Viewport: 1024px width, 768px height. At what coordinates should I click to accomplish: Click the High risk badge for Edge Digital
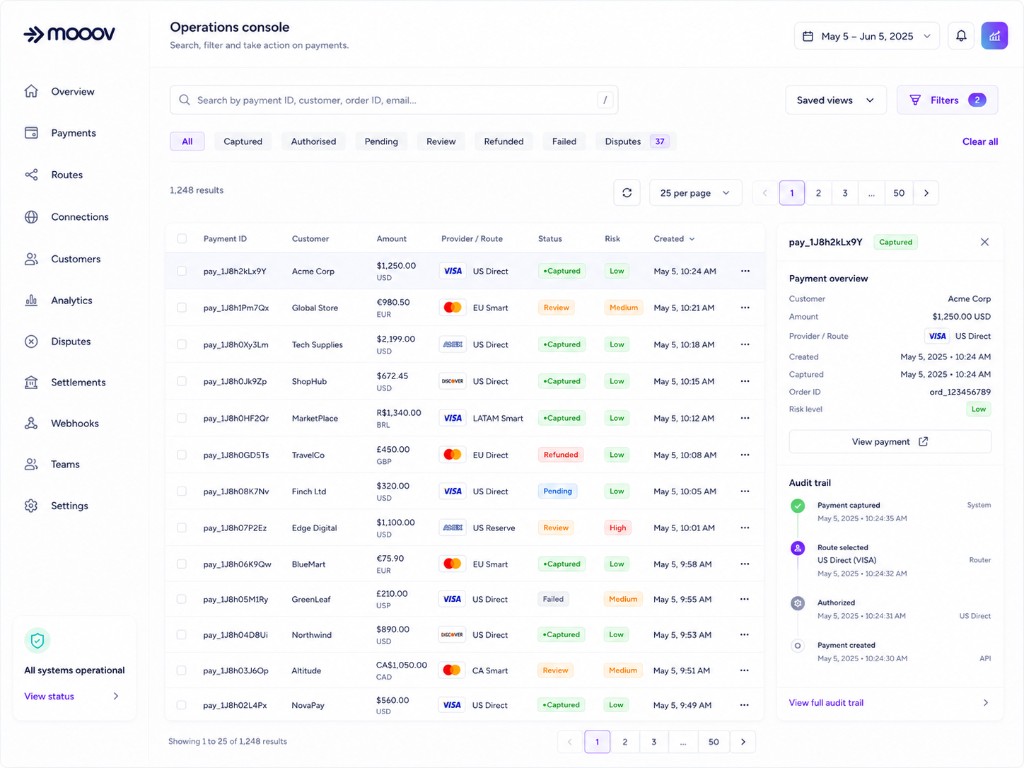[617, 528]
